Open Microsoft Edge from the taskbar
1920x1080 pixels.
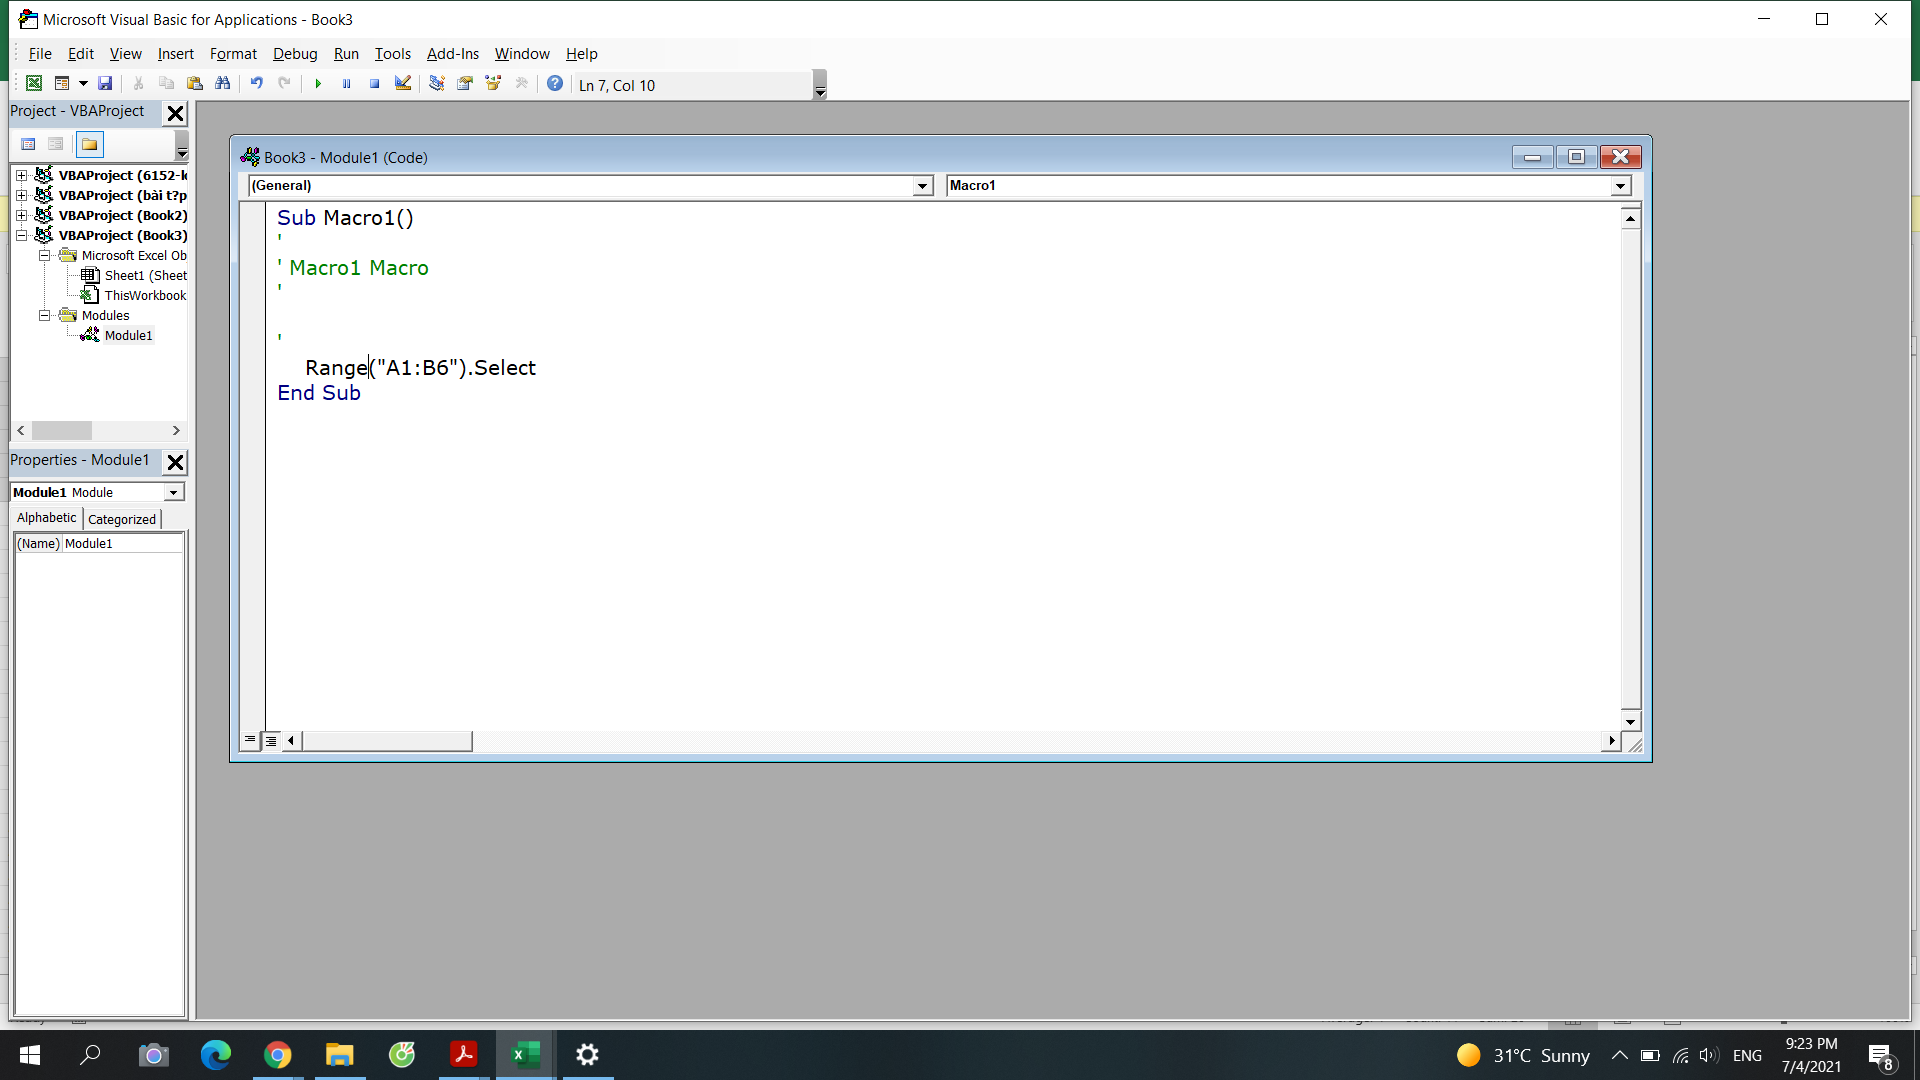pos(215,1055)
